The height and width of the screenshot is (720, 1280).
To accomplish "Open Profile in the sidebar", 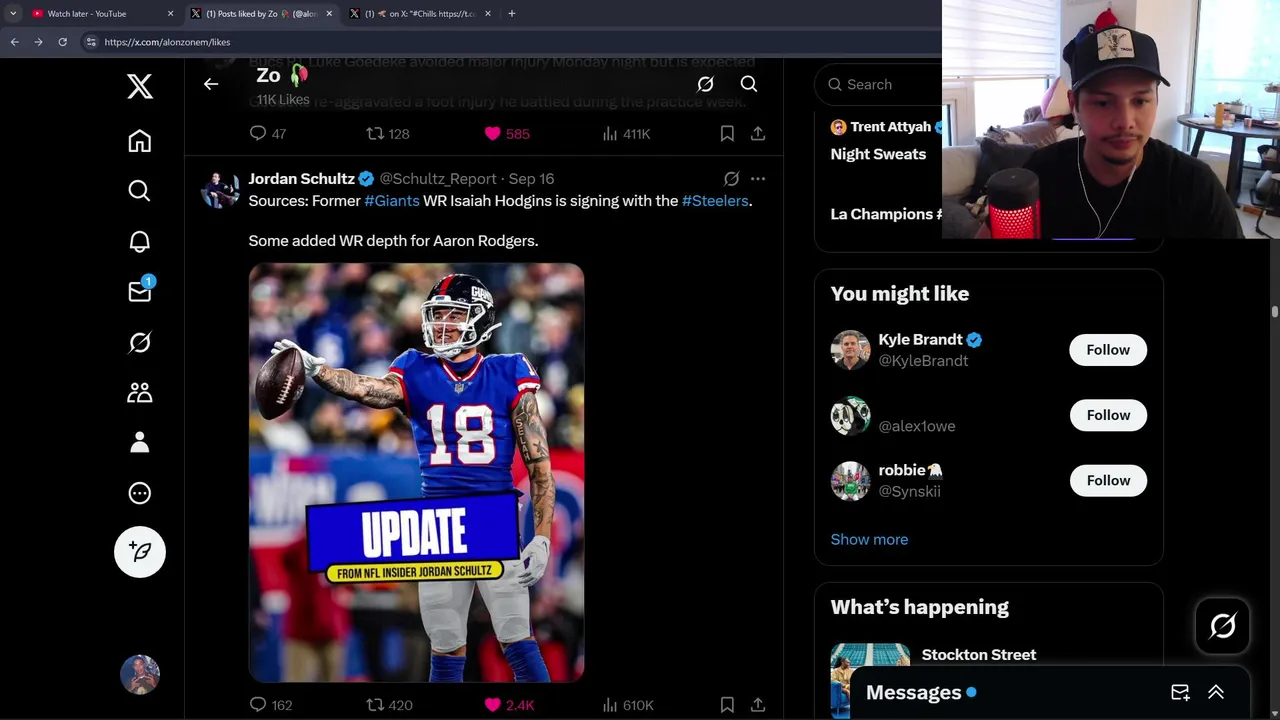I will pyautogui.click(x=140, y=442).
